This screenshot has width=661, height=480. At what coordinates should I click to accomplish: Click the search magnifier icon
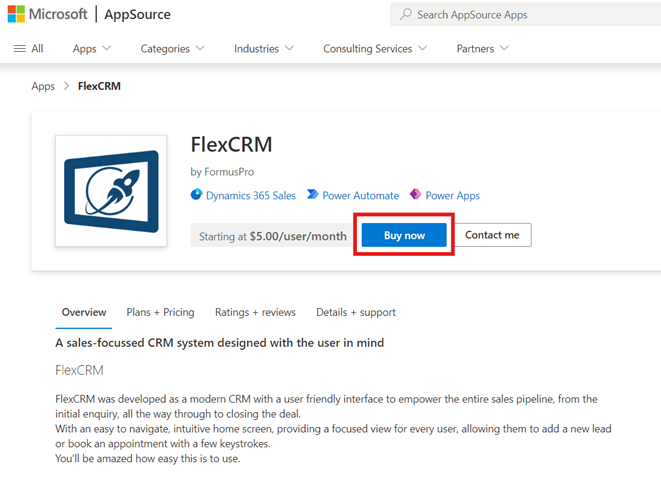(x=405, y=15)
